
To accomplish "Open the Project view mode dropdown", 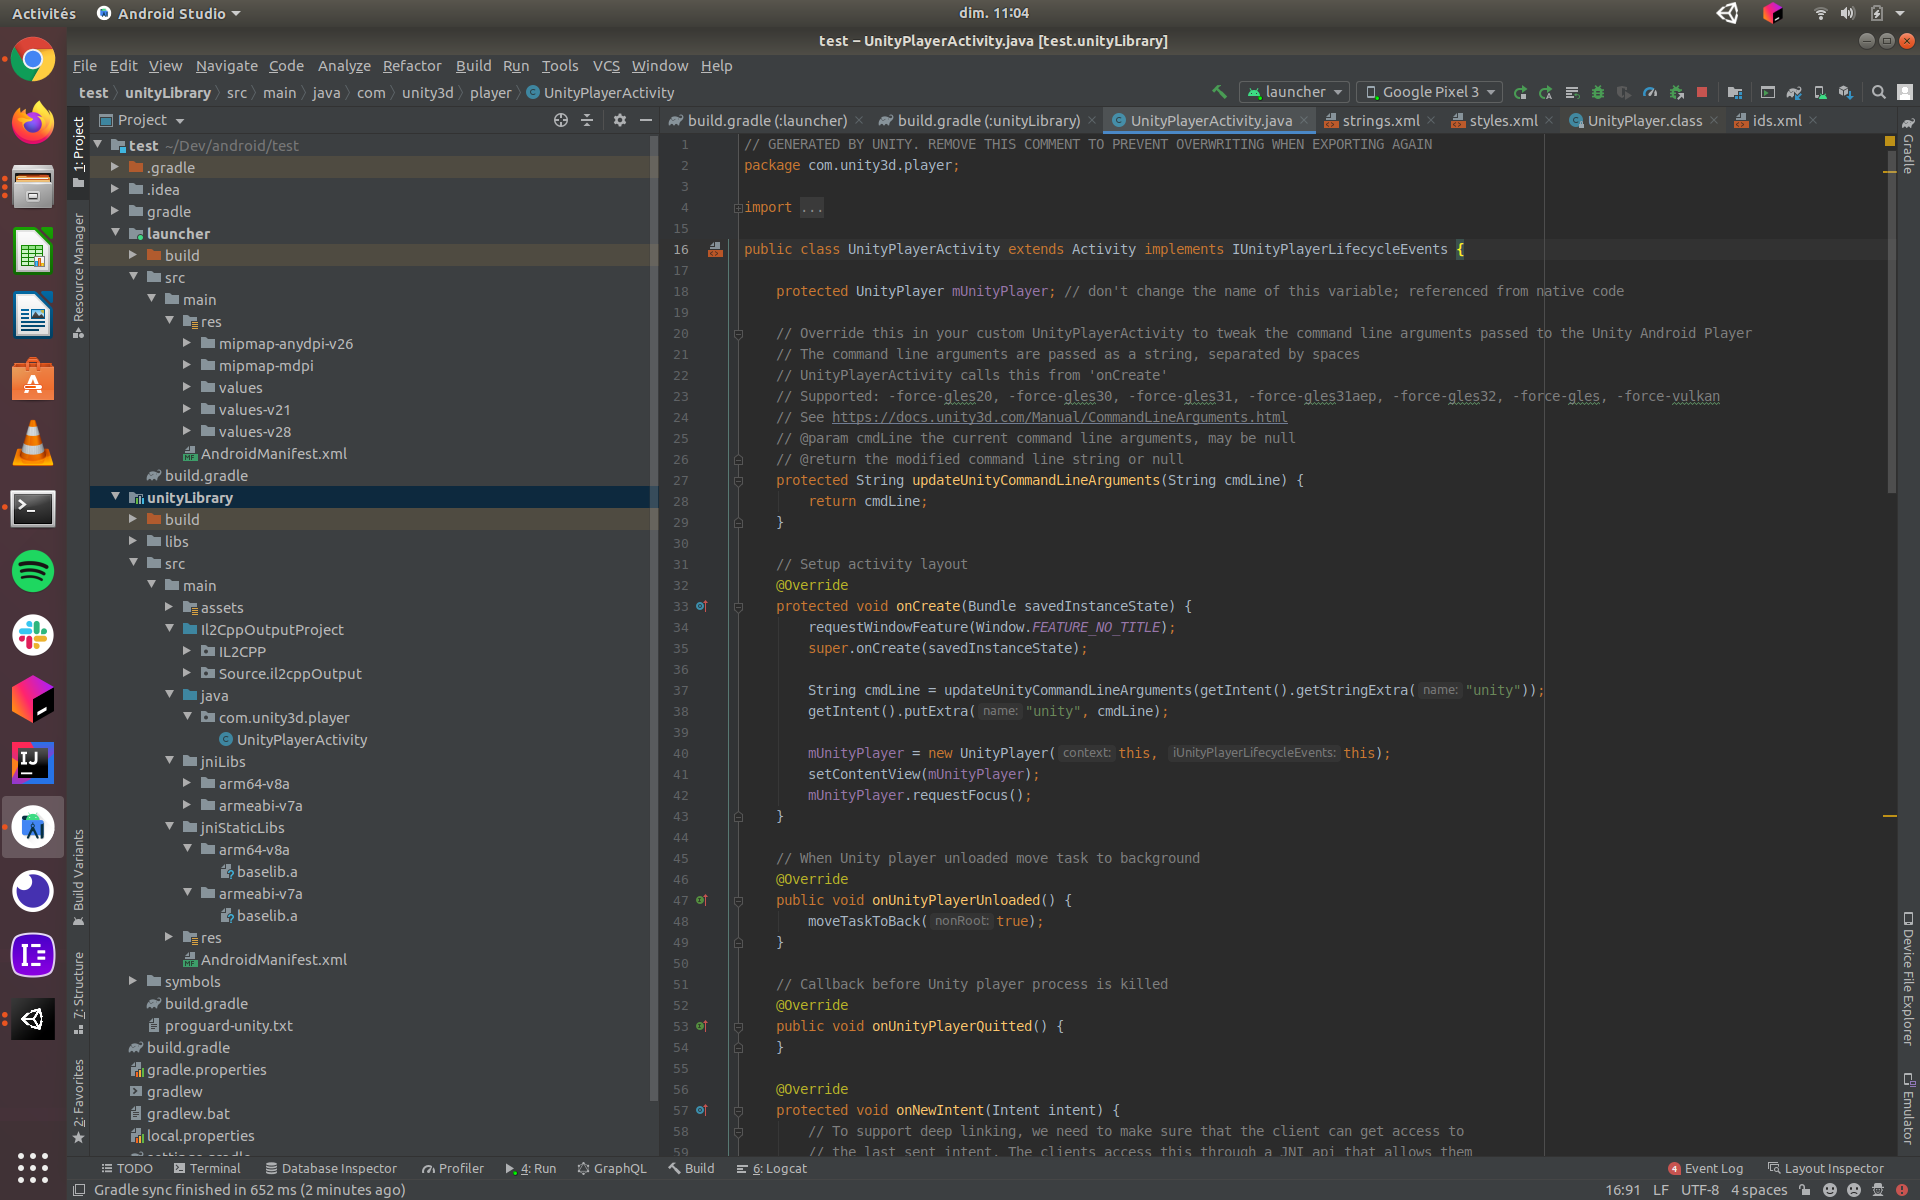I will tap(143, 120).
